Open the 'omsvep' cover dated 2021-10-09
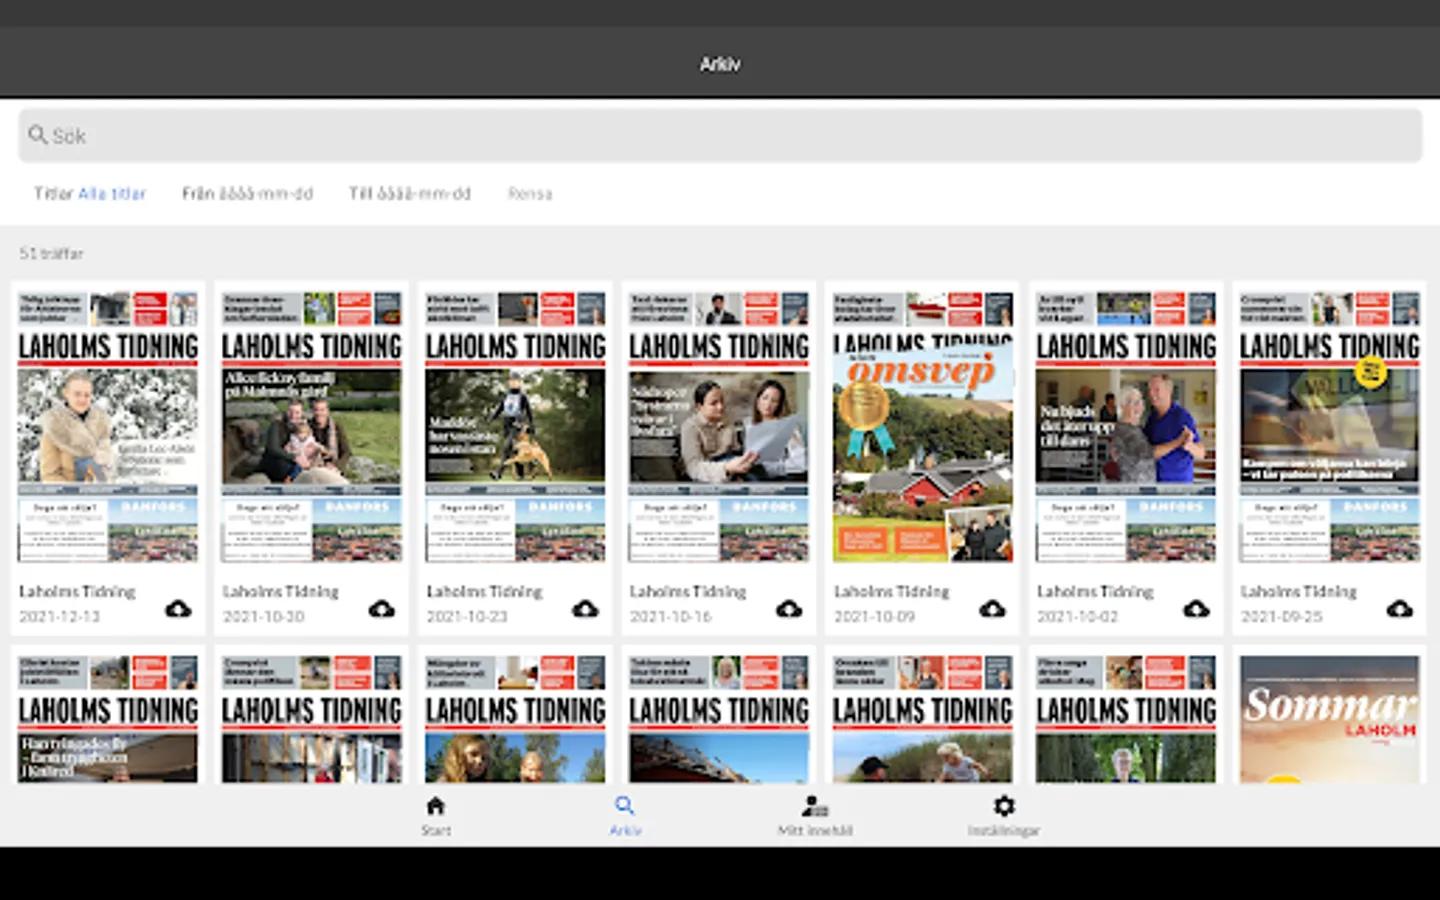Image resolution: width=1440 pixels, height=900 pixels. coord(922,426)
